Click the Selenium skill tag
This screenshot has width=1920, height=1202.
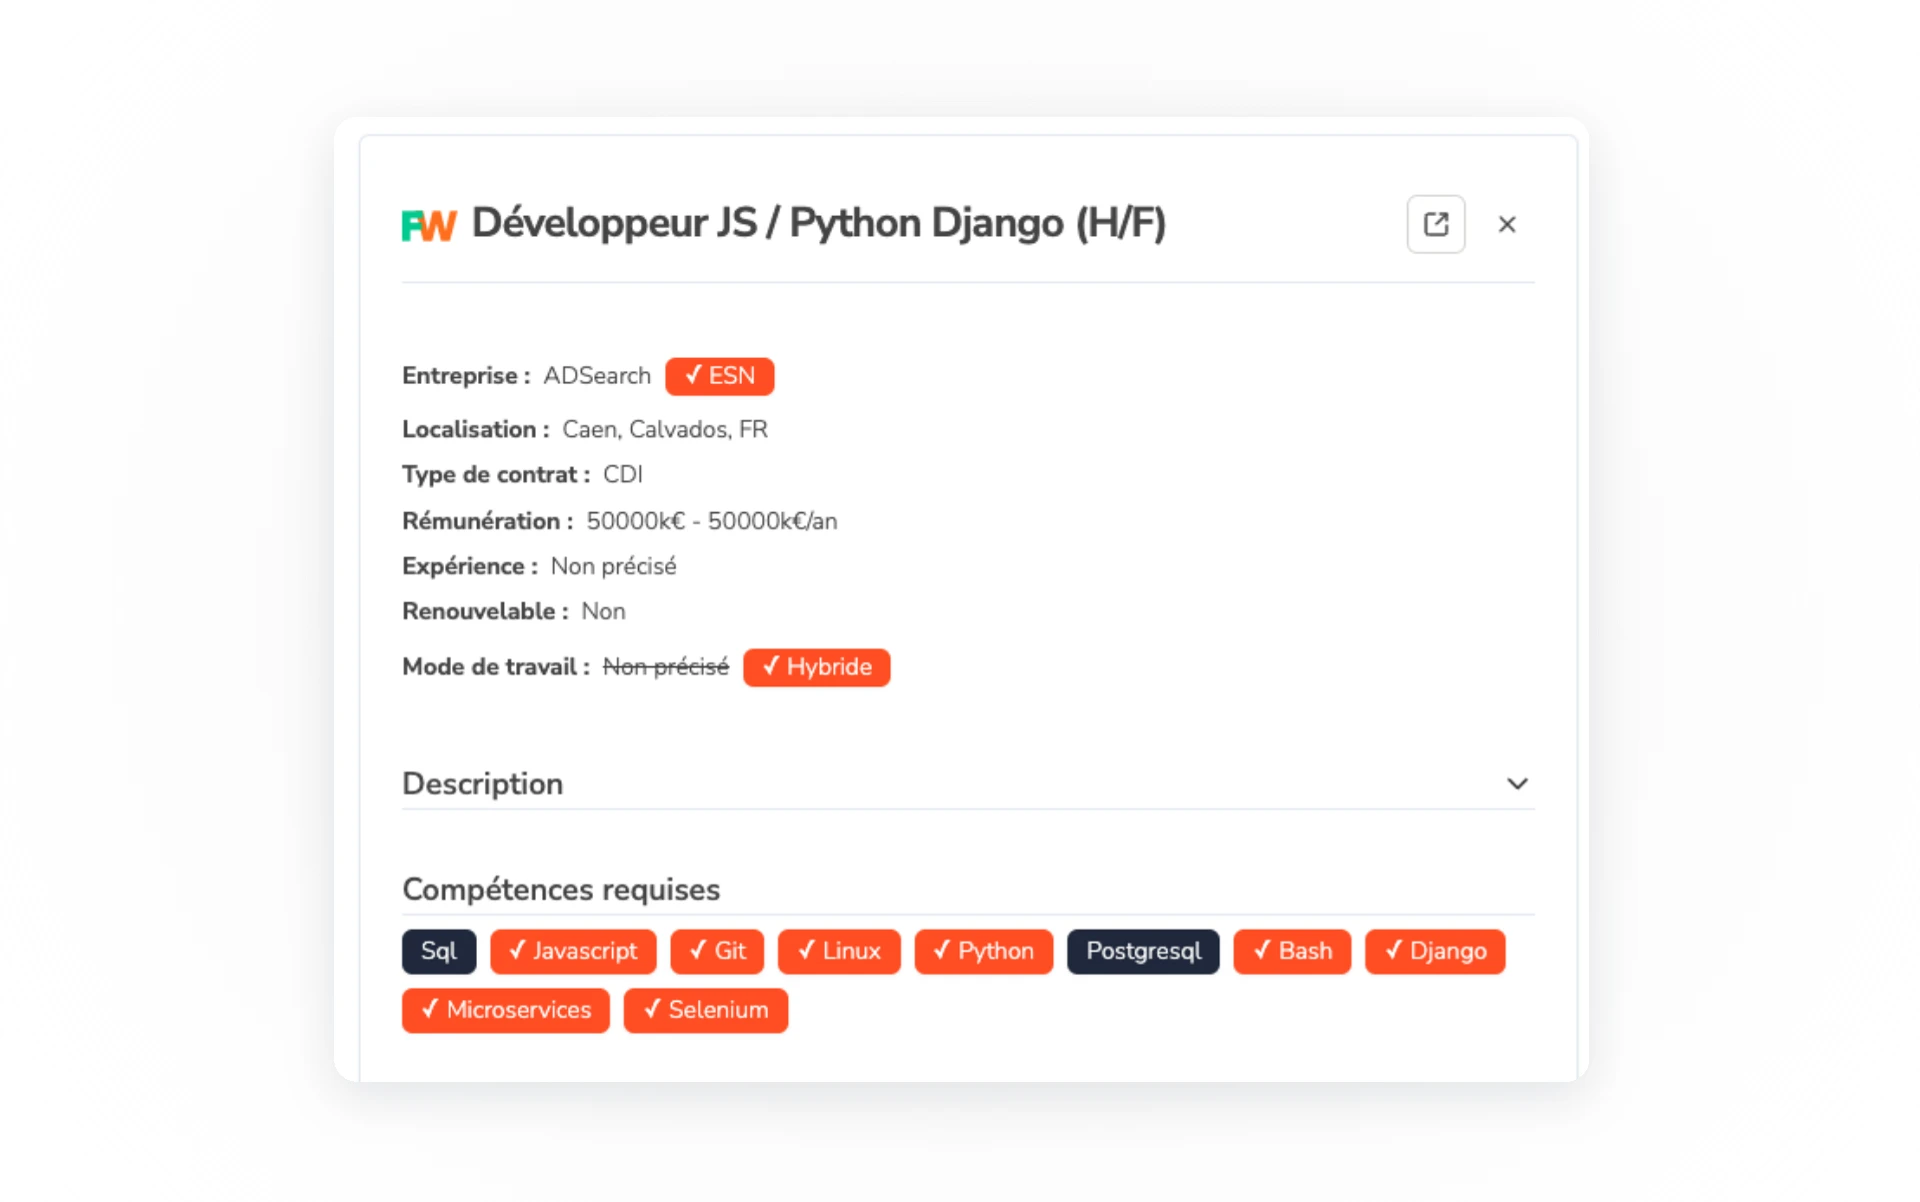pyautogui.click(x=705, y=1010)
